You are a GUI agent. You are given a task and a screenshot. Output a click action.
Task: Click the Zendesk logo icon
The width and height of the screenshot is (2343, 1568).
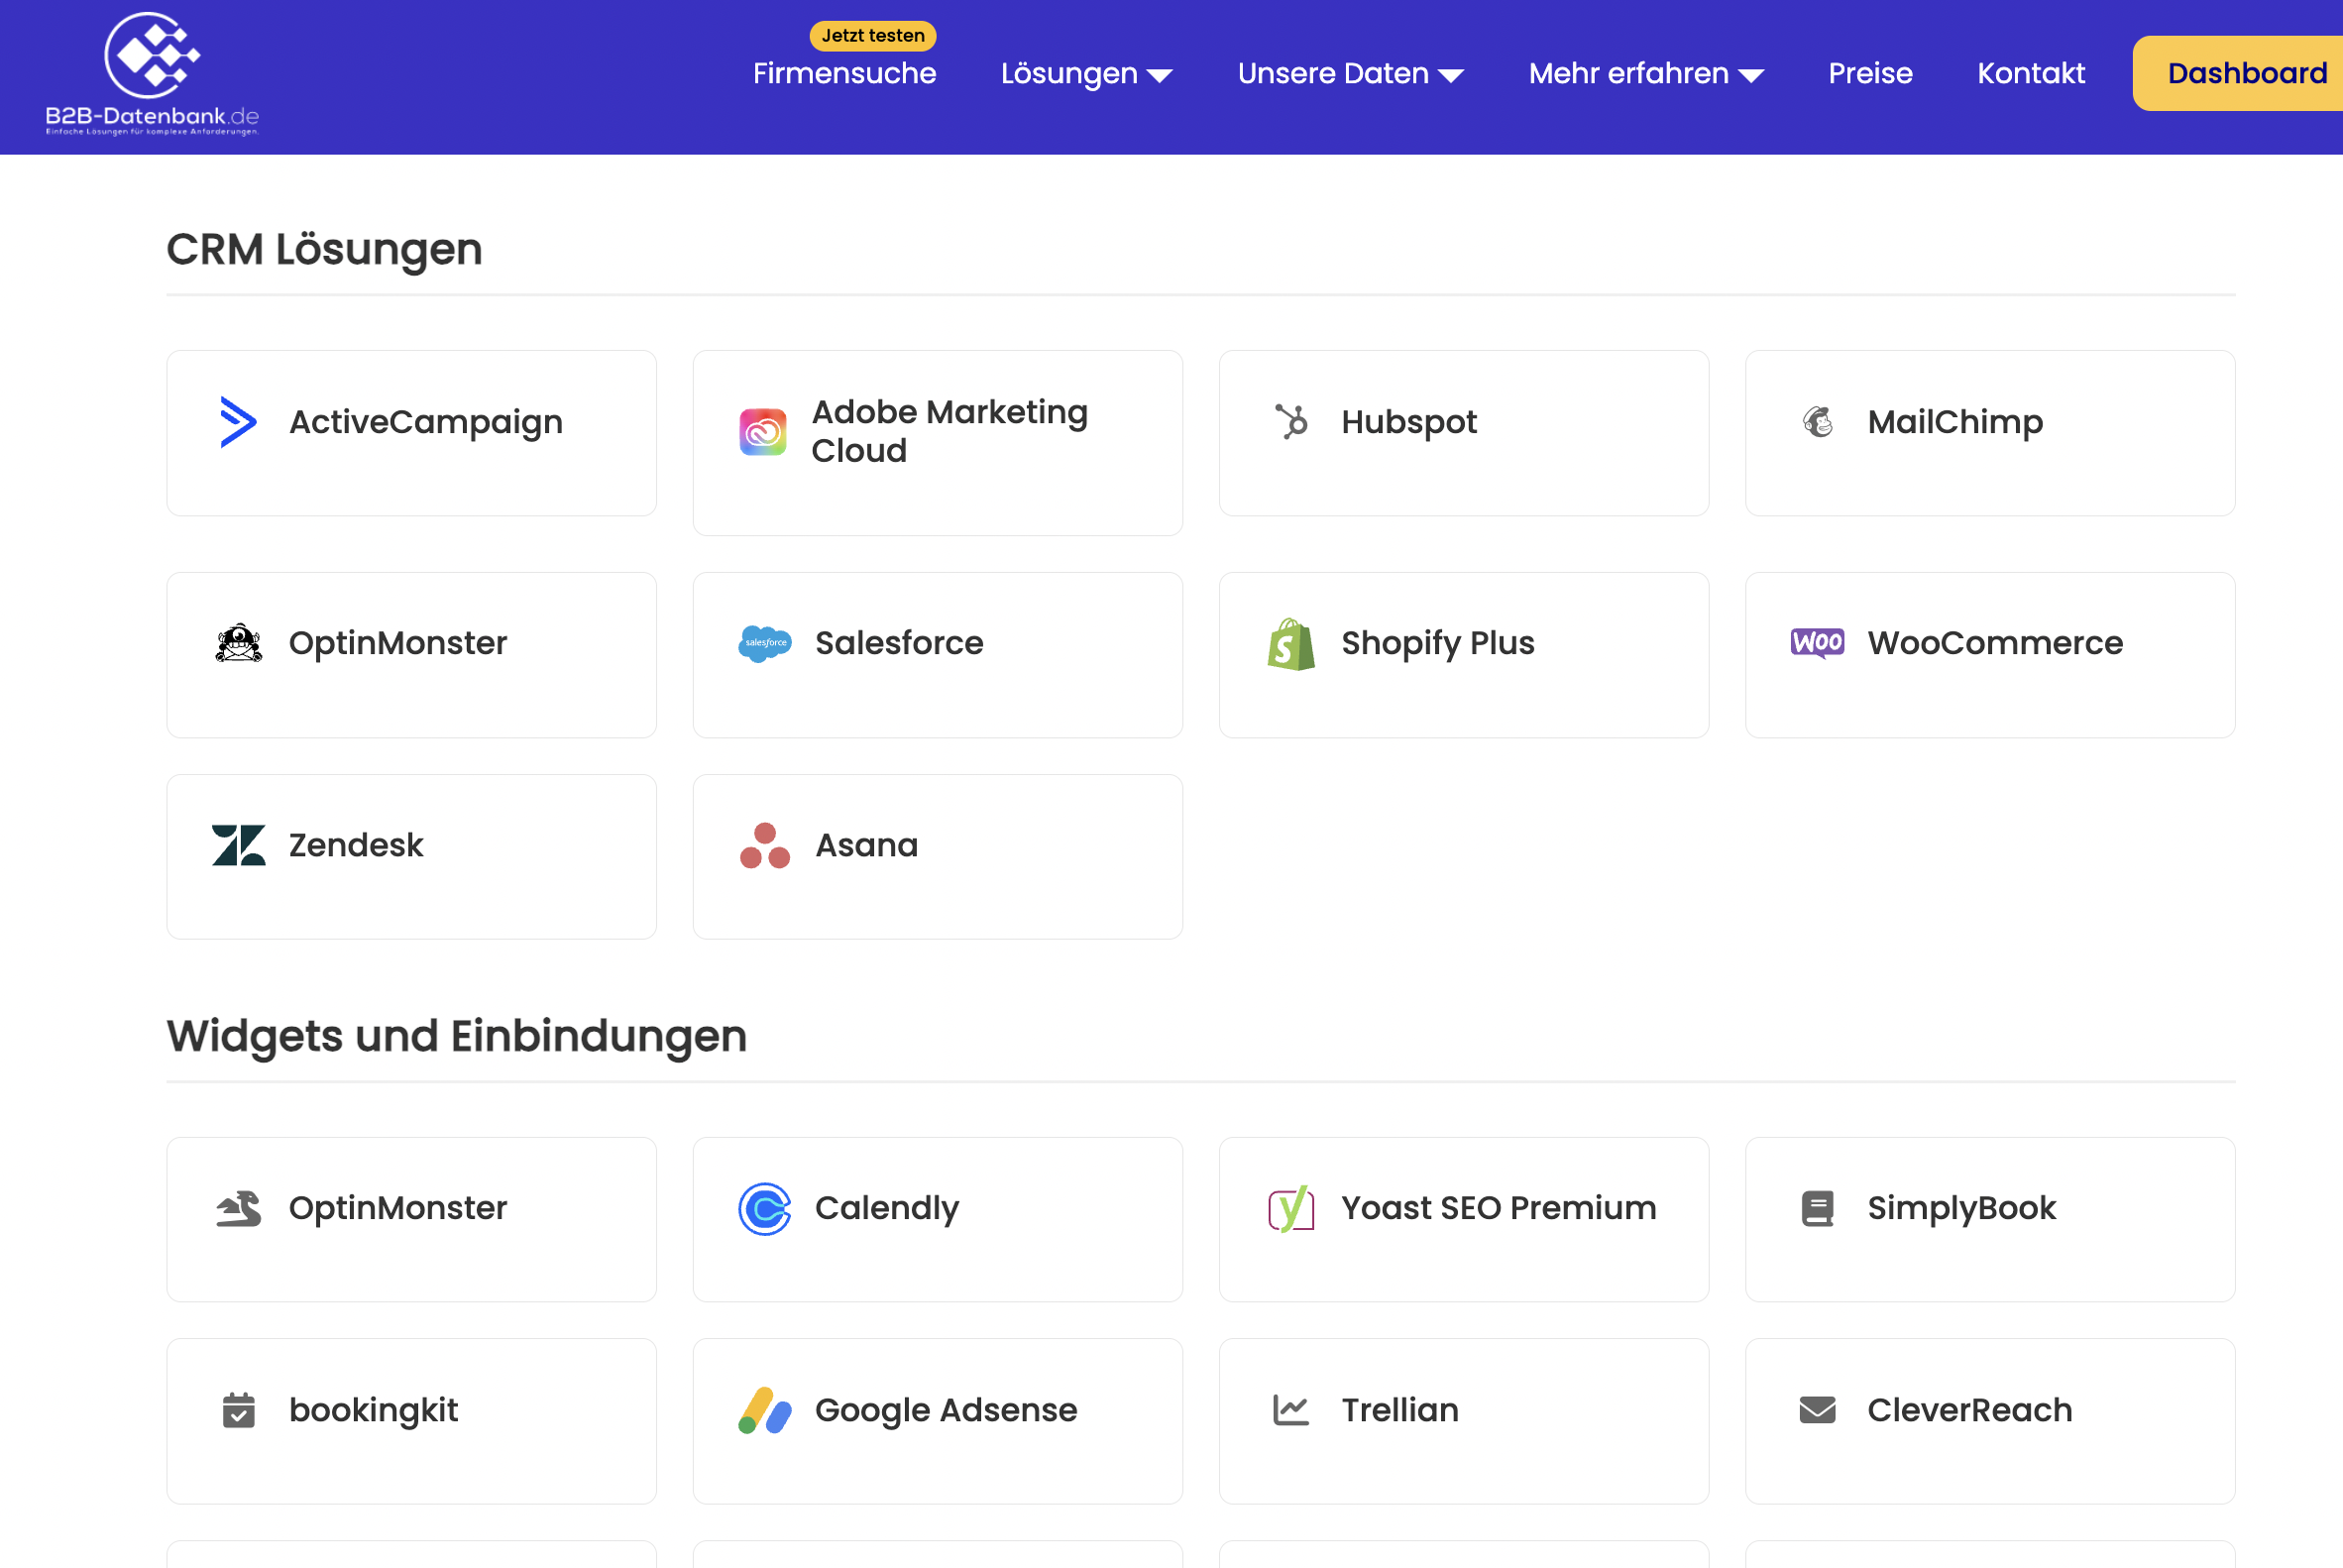coord(238,845)
